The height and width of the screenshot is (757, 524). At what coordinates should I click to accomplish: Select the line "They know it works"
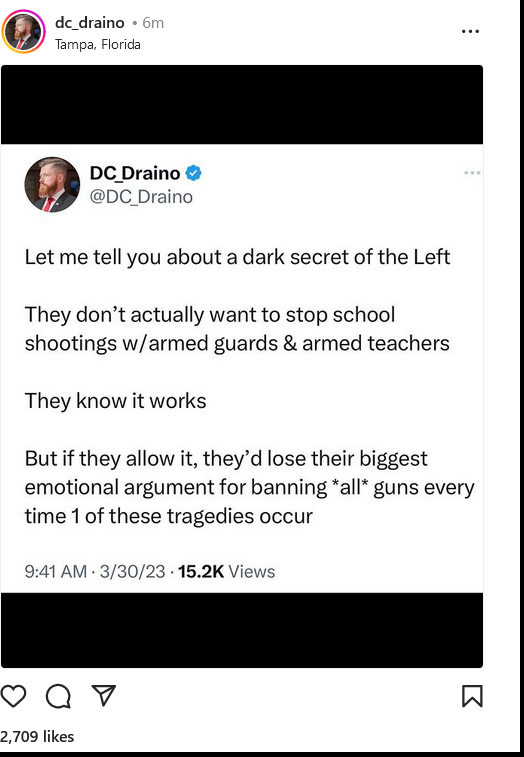pos(115,401)
